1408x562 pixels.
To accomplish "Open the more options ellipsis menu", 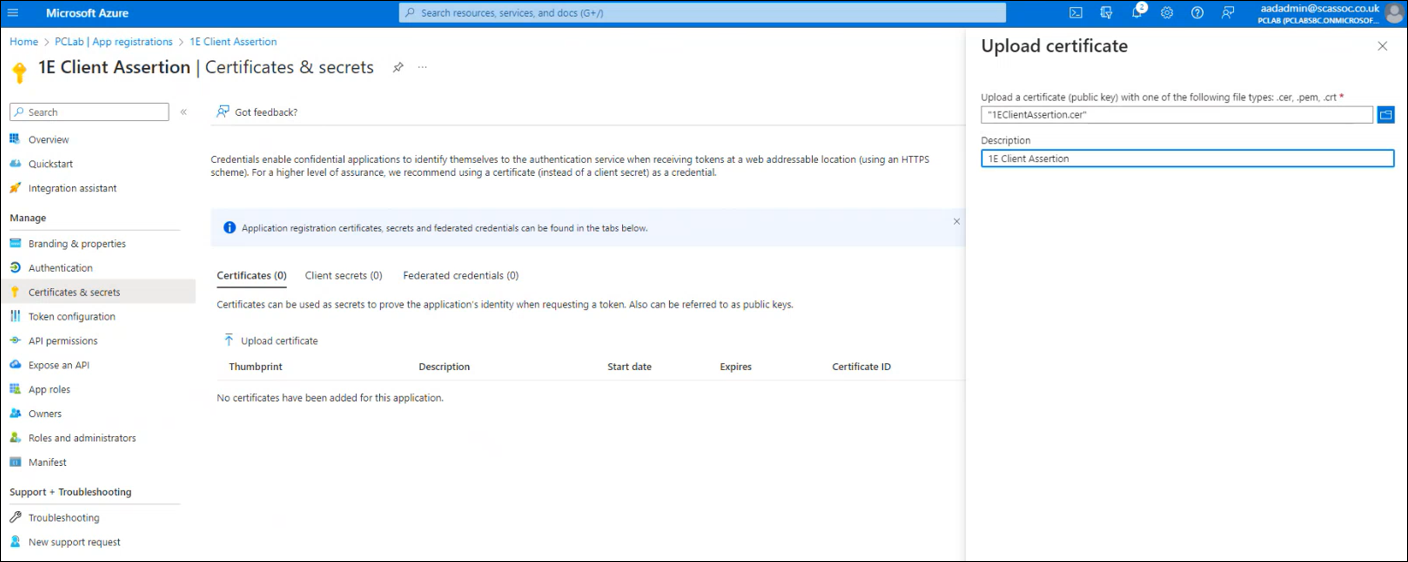I will (422, 67).
